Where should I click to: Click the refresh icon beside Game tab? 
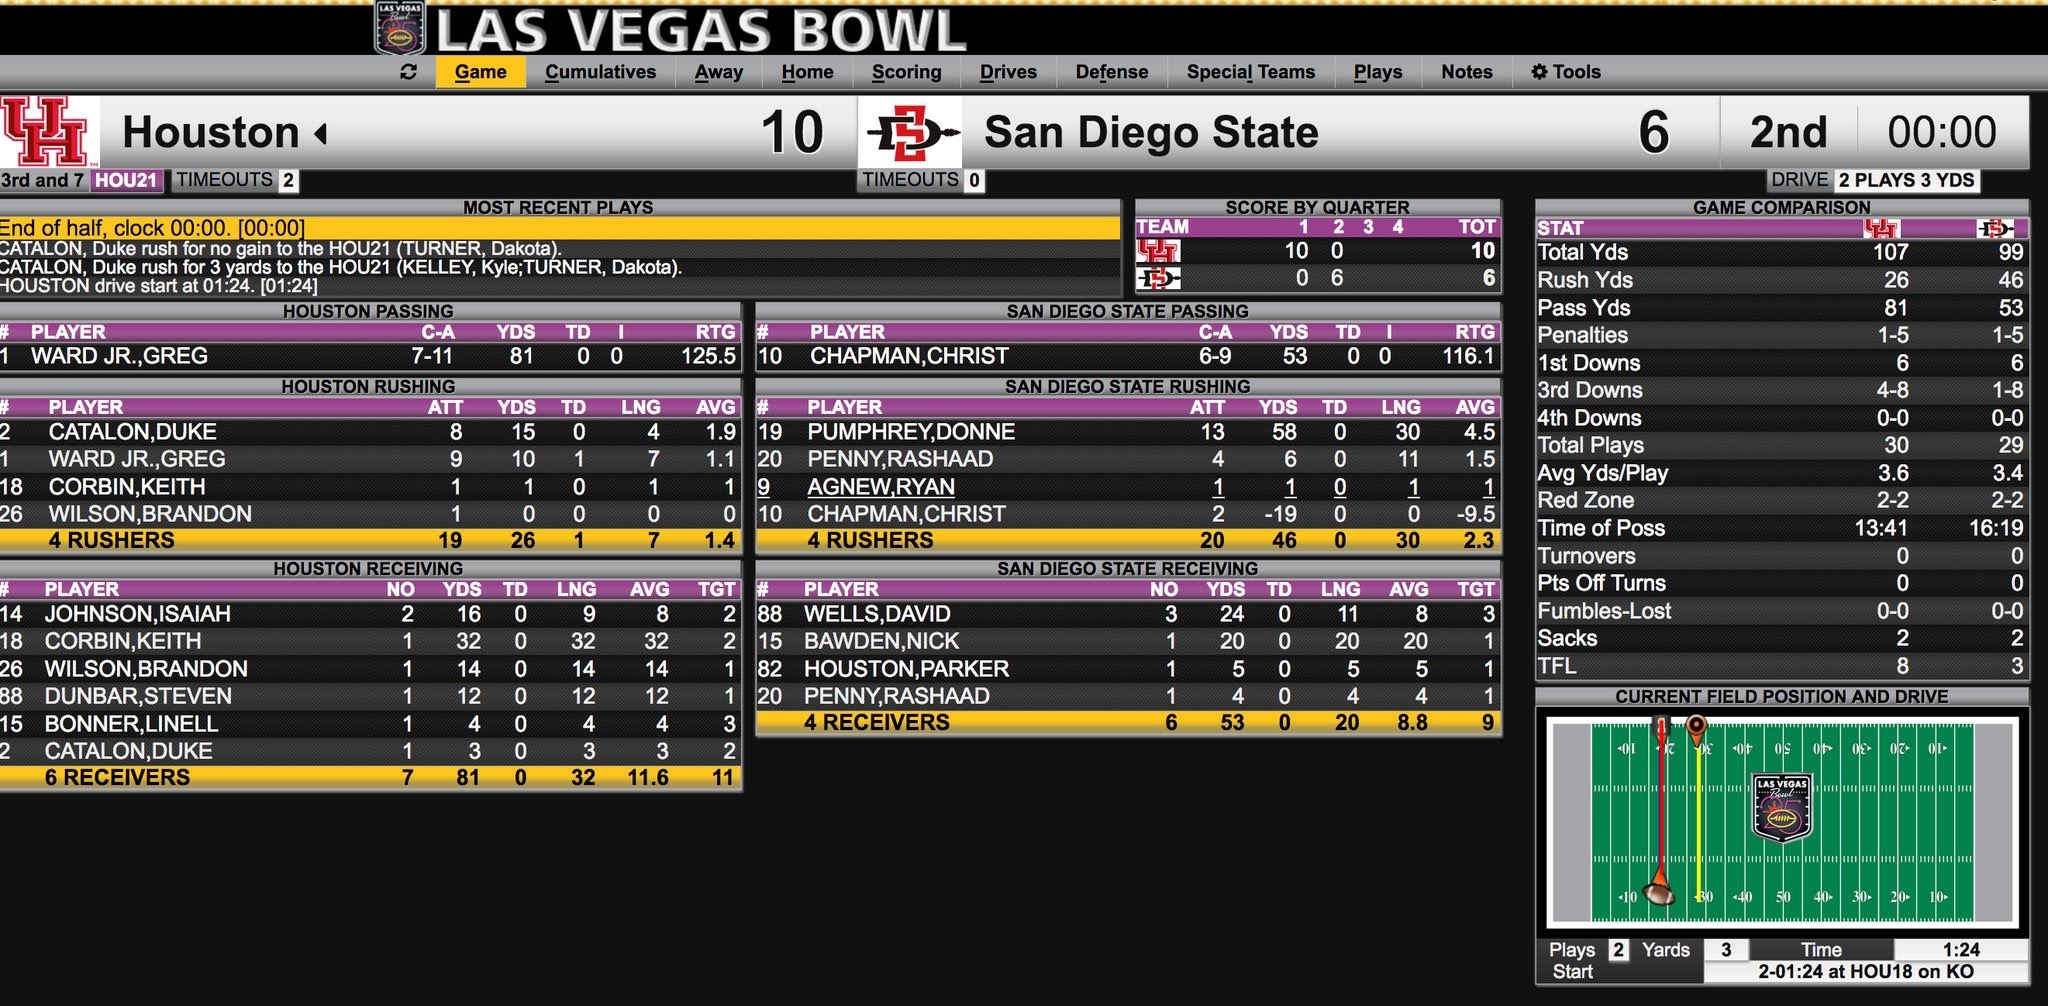point(408,72)
